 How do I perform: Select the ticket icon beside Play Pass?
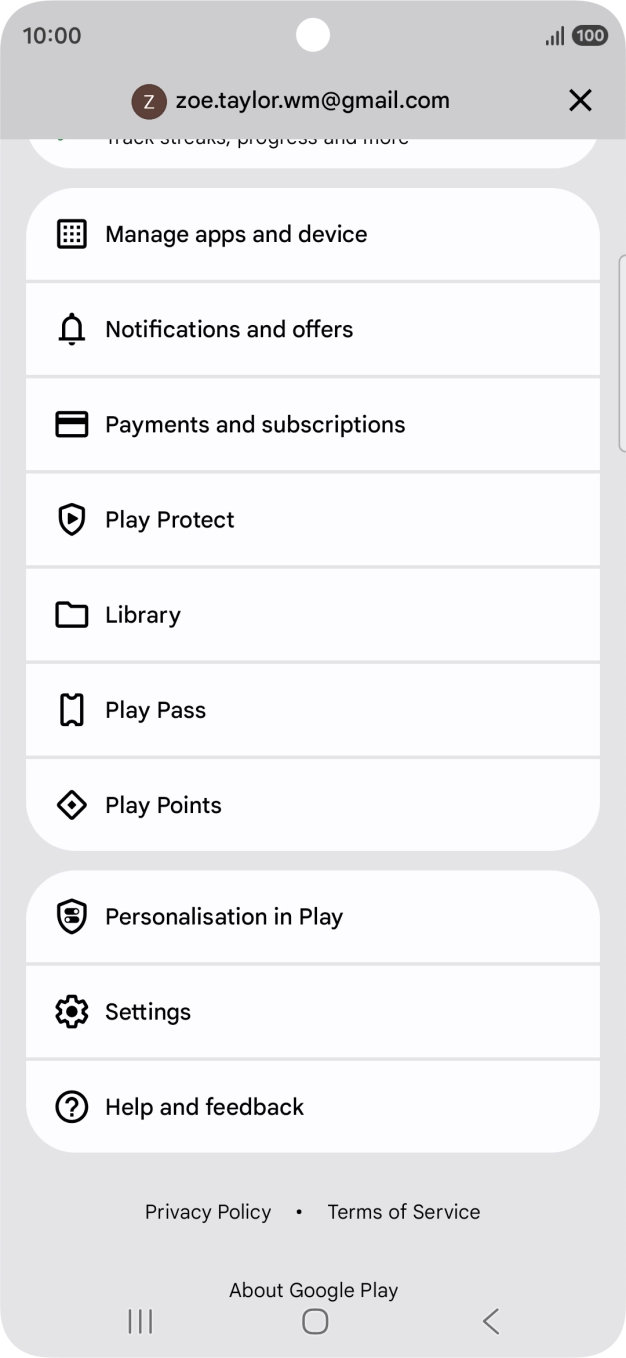pyautogui.click(x=71, y=709)
